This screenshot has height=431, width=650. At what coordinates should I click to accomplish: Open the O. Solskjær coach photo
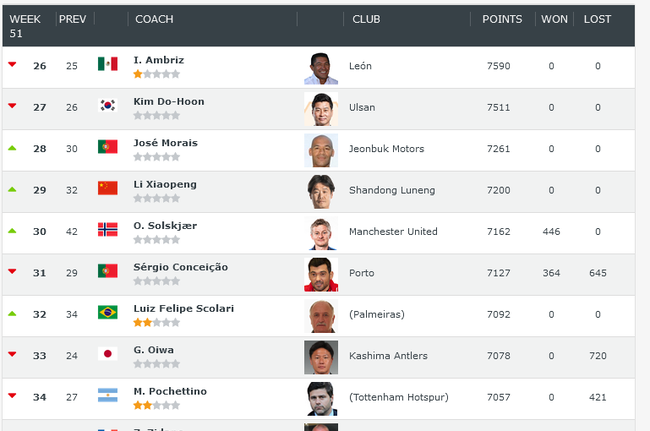[x=321, y=233]
